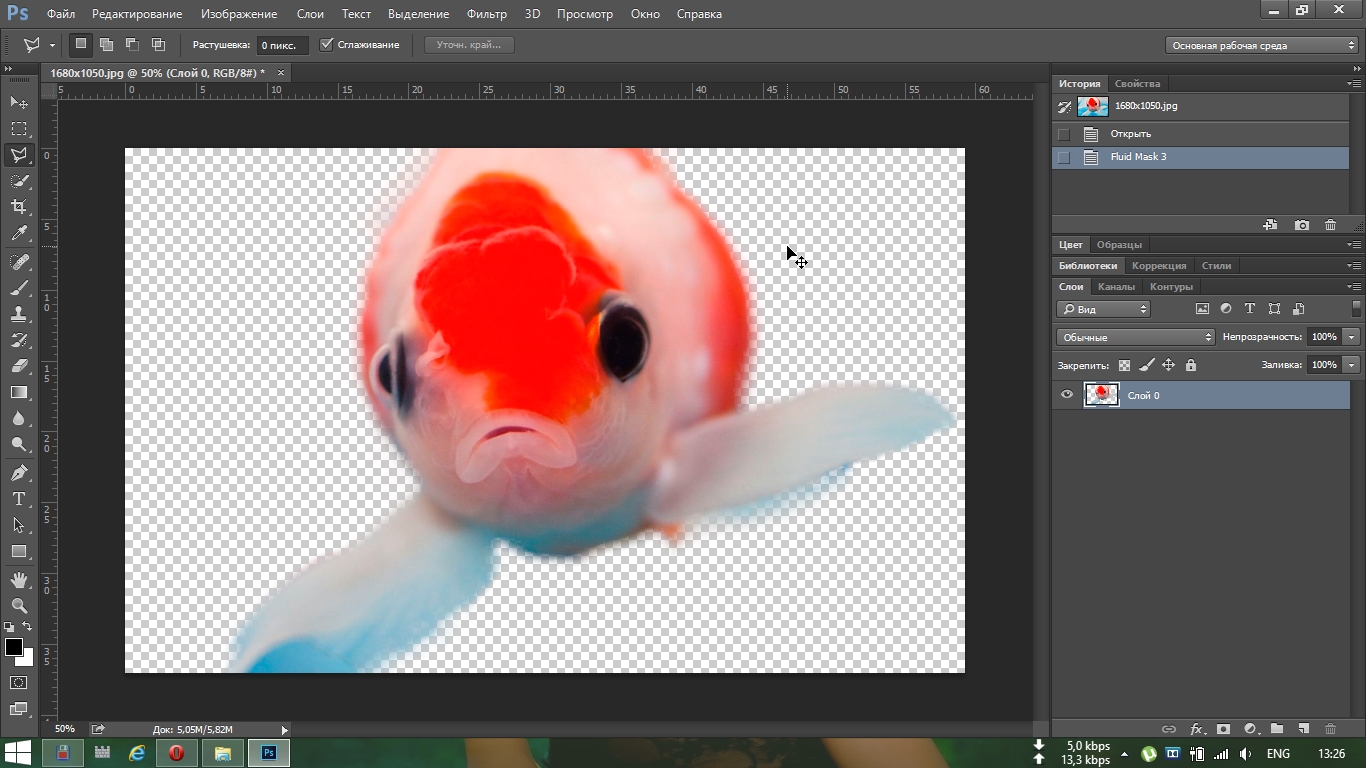1366x768 pixels.
Task: Toggle the Сглаживание anti-alias checkbox
Action: coord(327,45)
